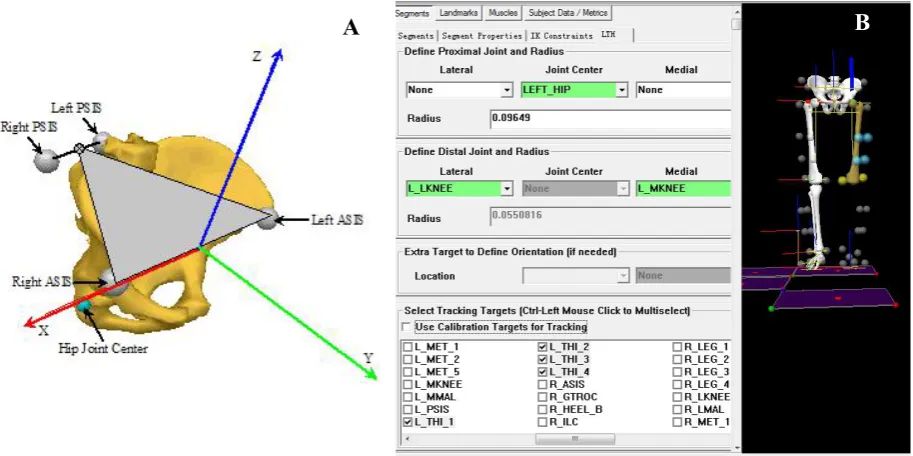The height and width of the screenshot is (456, 913).
Task: Click the Left ASIS marker sphere
Action: (x=267, y=219)
